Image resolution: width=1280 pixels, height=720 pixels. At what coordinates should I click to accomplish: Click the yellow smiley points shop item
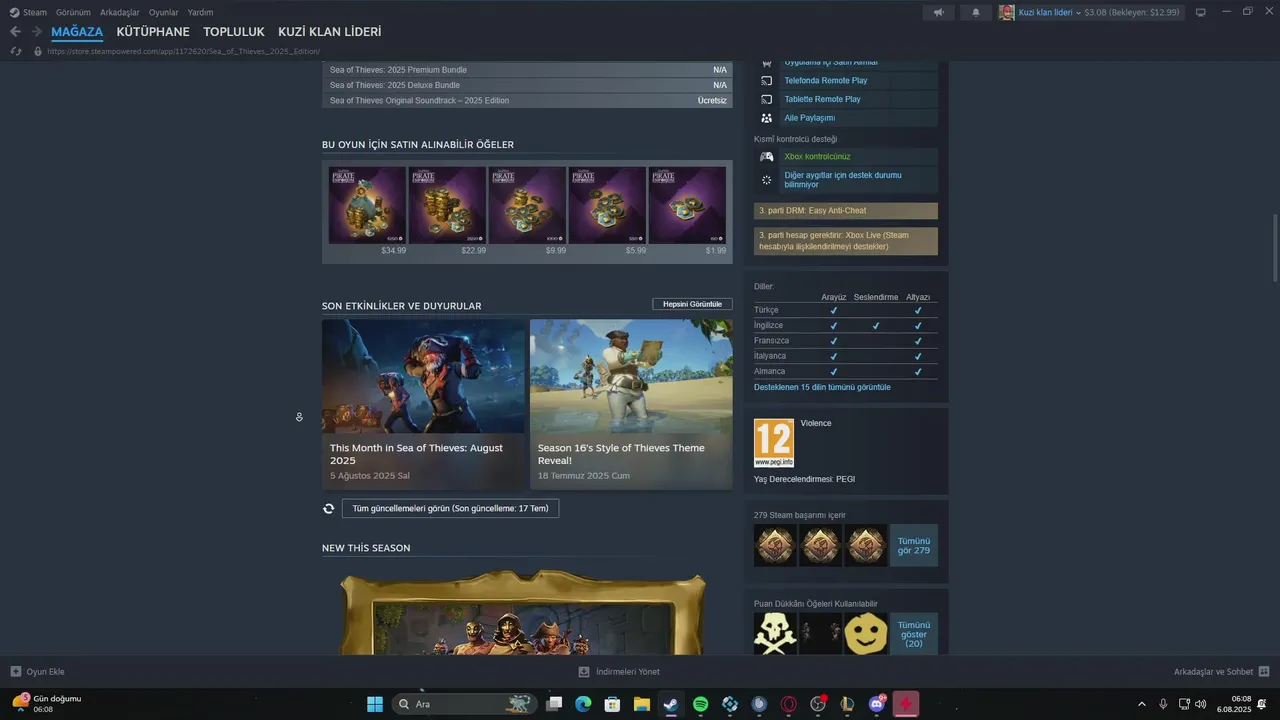coord(865,634)
